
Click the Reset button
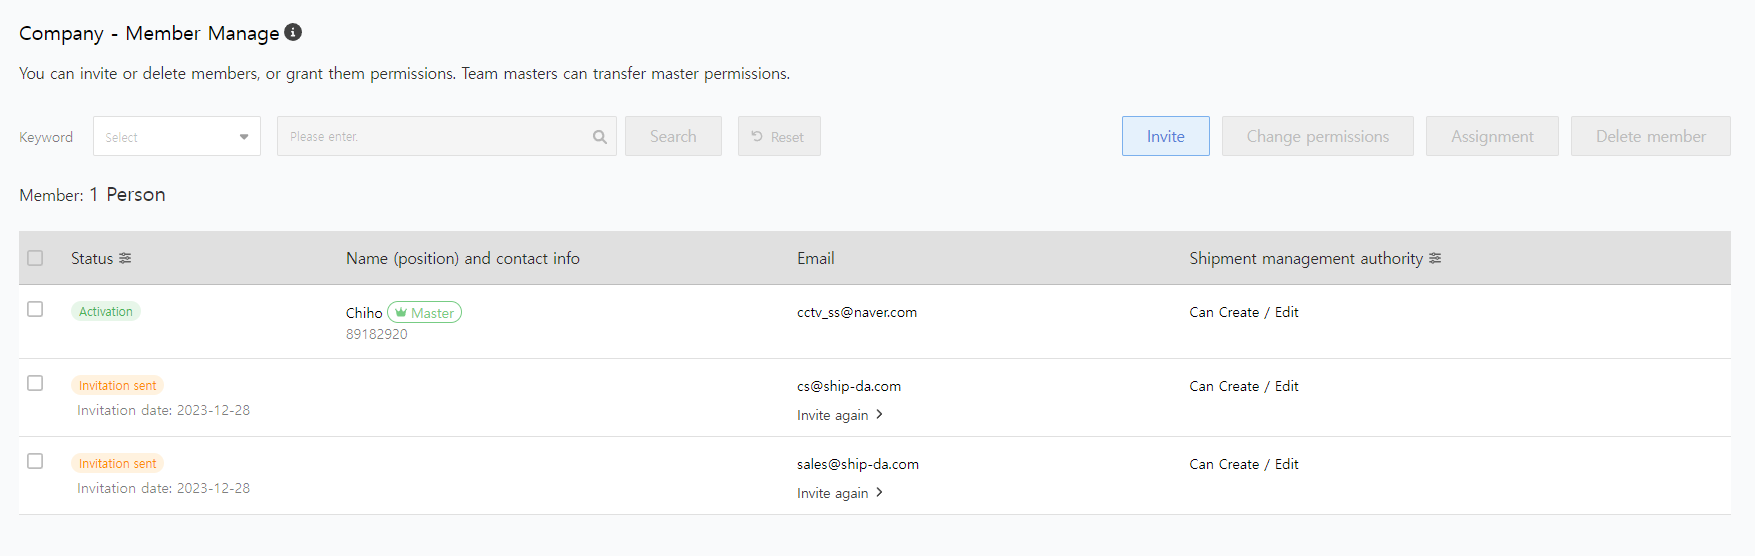click(779, 137)
